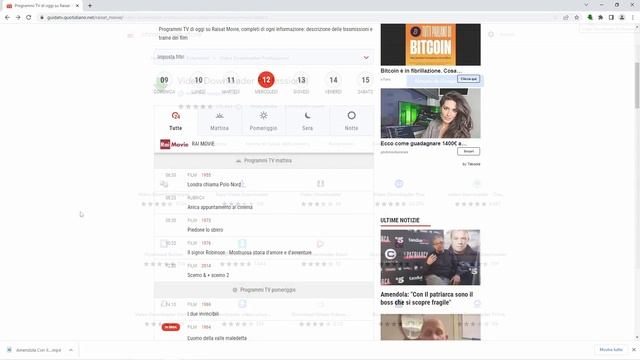Viewport: 640px width, 360px height.
Task: Bookmark this page with star icon
Action: tap(576, 18)
